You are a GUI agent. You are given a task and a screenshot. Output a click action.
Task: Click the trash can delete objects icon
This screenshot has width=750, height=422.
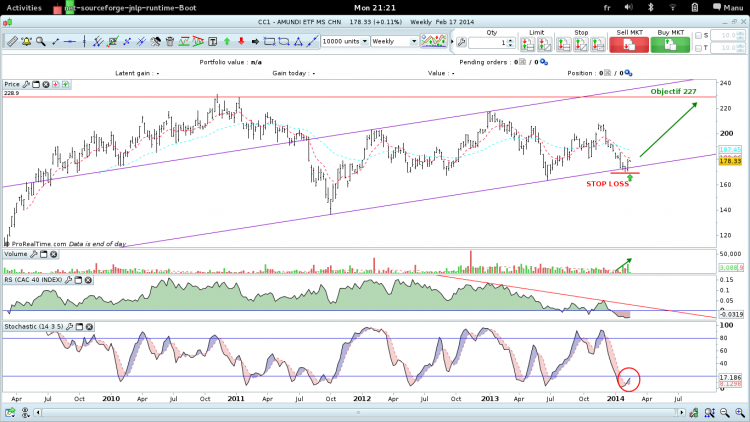(170, 42)
